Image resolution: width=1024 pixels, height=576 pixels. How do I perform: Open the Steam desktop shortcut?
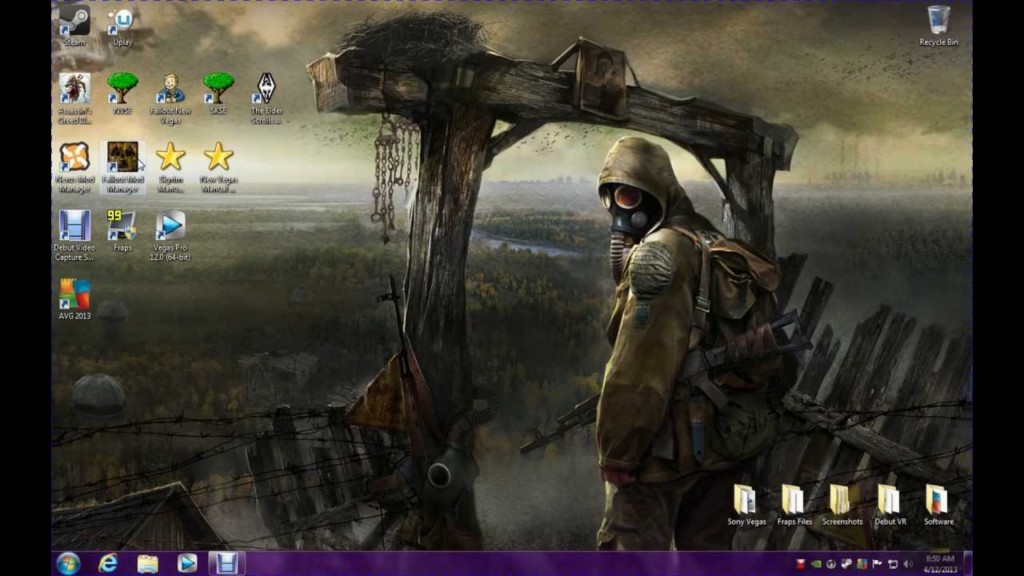(74, 26)
